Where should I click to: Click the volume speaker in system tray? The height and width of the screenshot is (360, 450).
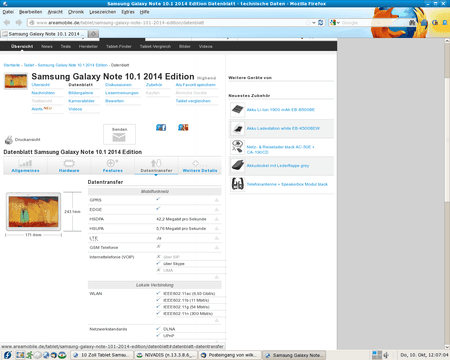pos(386,355)
